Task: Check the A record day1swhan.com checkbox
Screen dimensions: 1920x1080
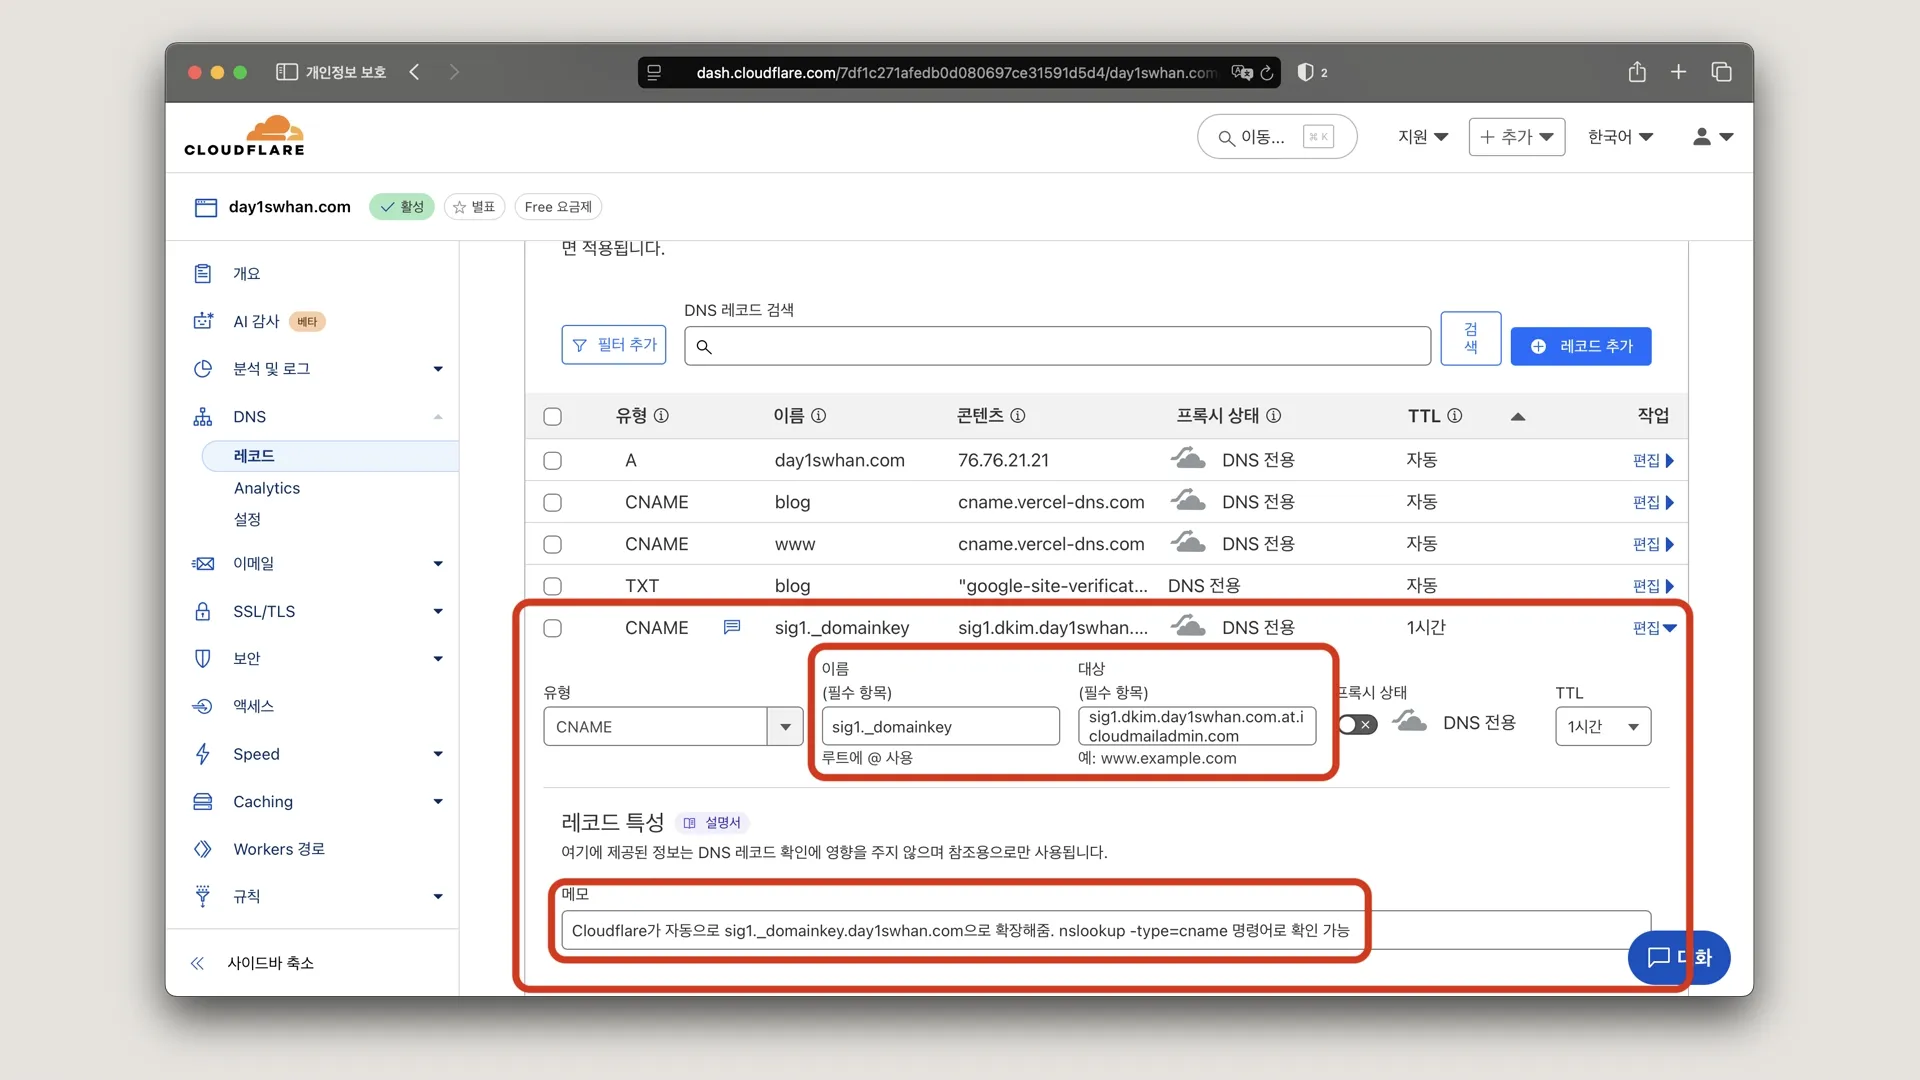Action: click(552, 461)
